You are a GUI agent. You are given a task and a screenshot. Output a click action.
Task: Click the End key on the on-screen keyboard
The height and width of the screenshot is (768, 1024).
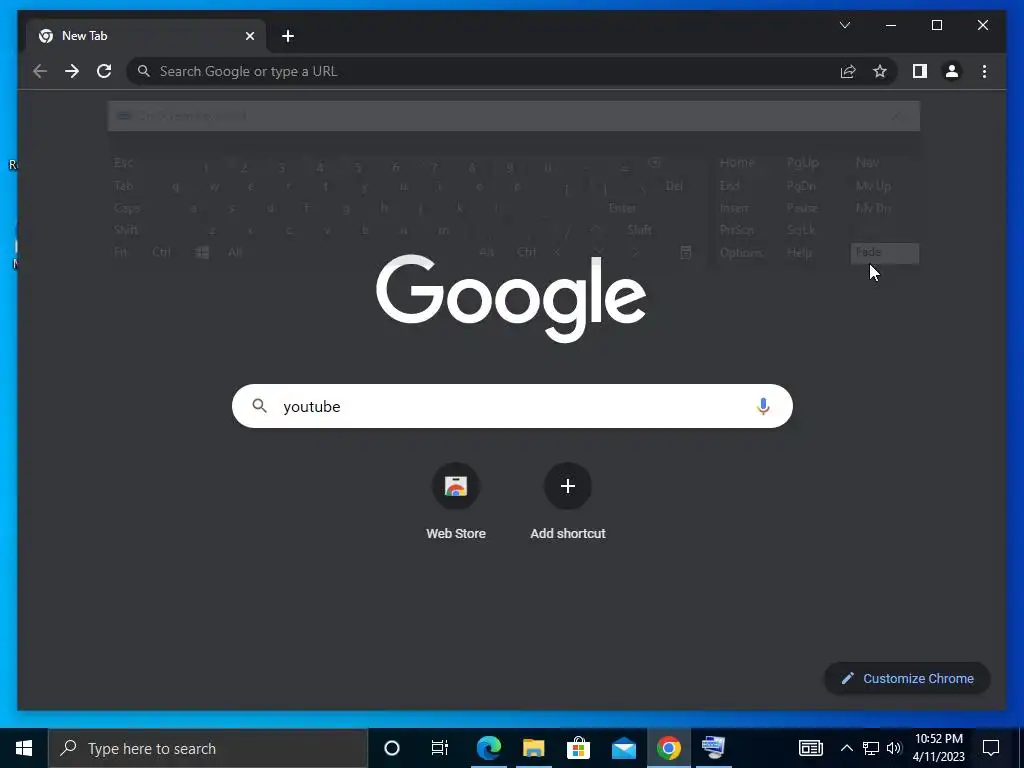[729, 186]
